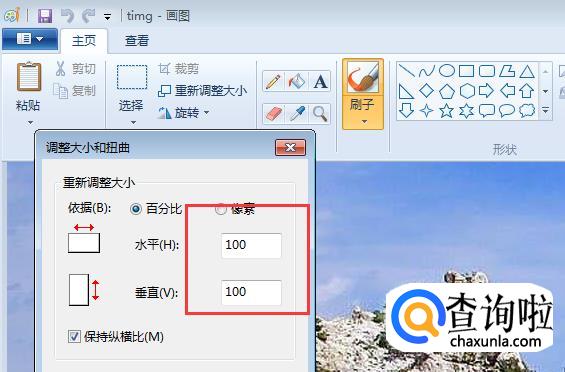Screen dimensions: 565x372
Task: Select the Pencil tool
Action: [273, 81]
